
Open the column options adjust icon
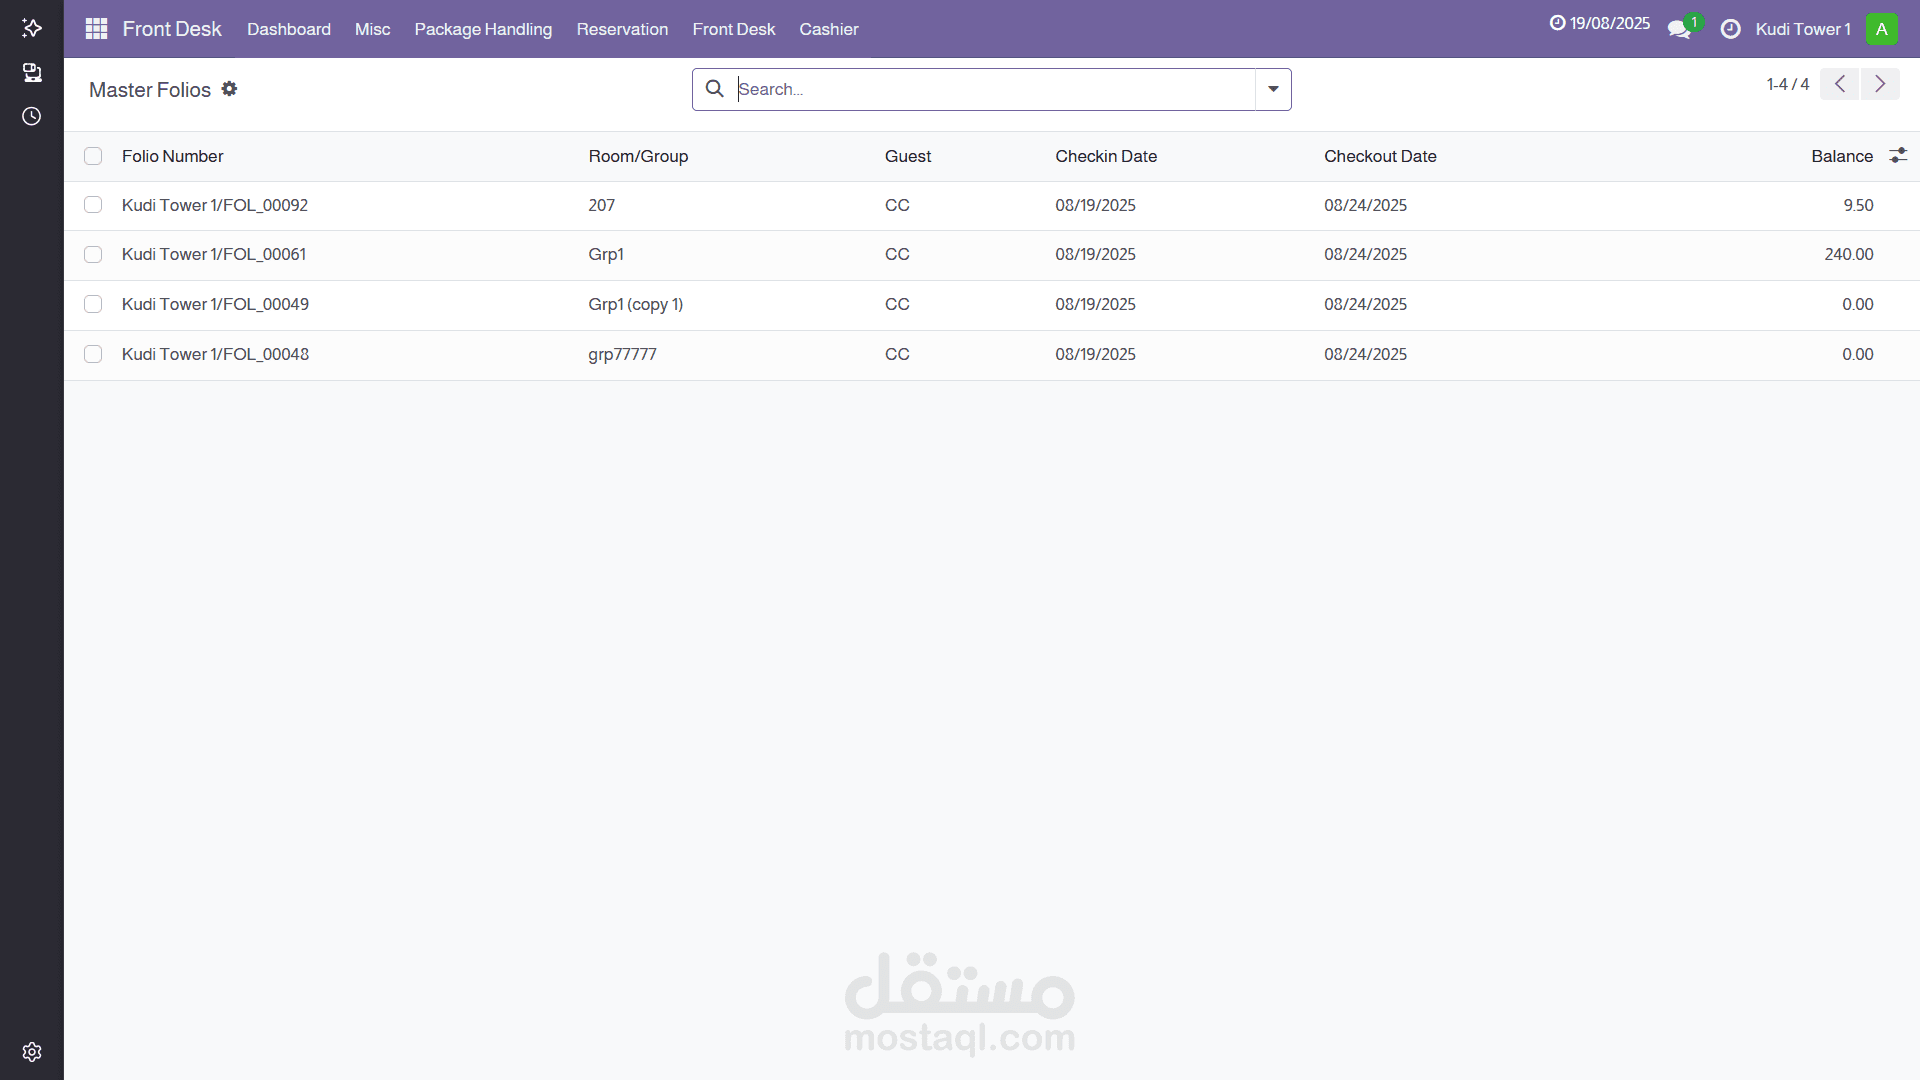point(1898,156)
